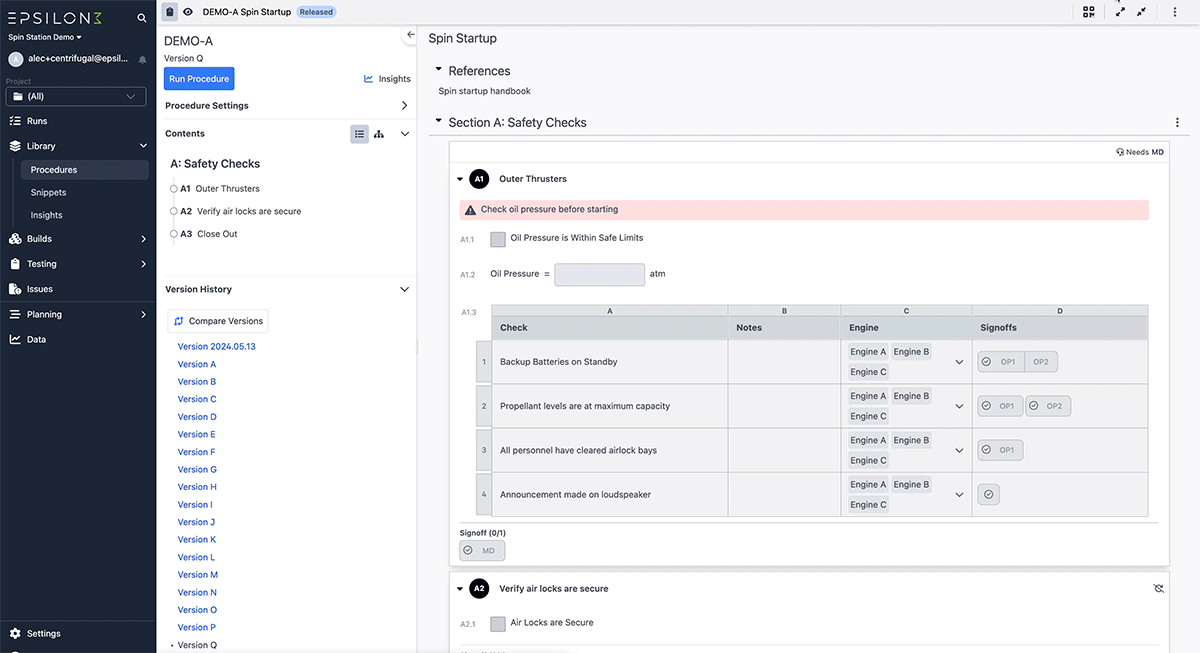Screen dimensions: 1200x653
Task: Expand Testing menu in sidebar
Action: pos(78,264)
